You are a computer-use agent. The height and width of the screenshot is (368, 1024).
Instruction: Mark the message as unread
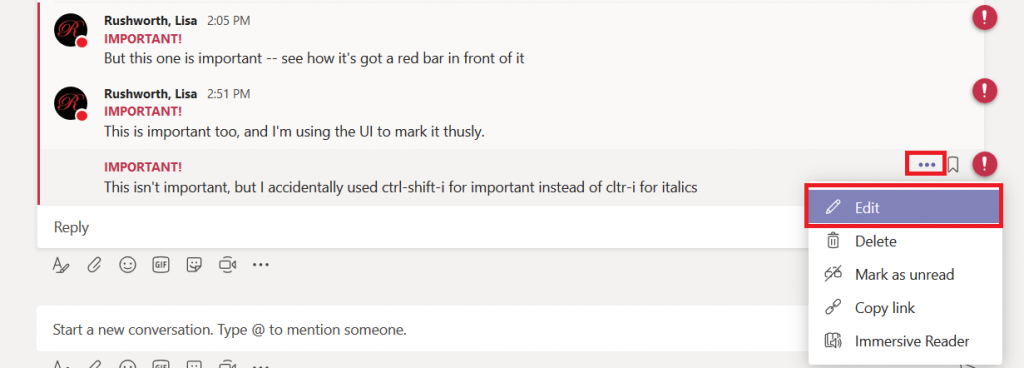tap(904, 275)
